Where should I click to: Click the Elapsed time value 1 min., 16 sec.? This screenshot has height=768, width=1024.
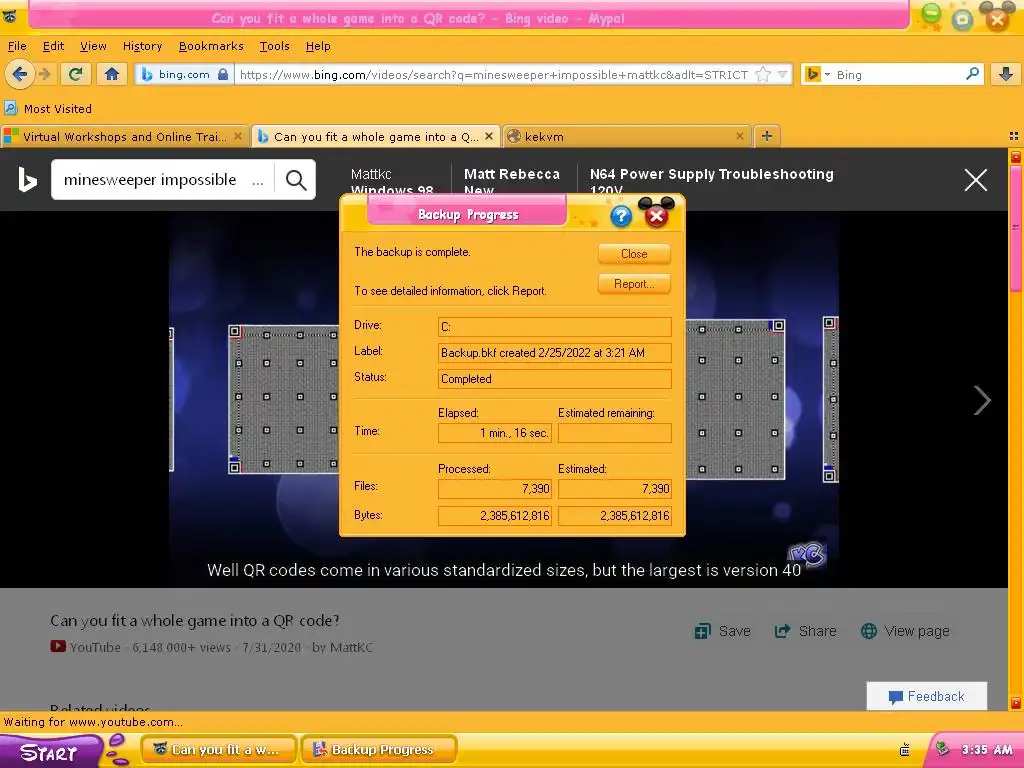(x=495, y=433)
